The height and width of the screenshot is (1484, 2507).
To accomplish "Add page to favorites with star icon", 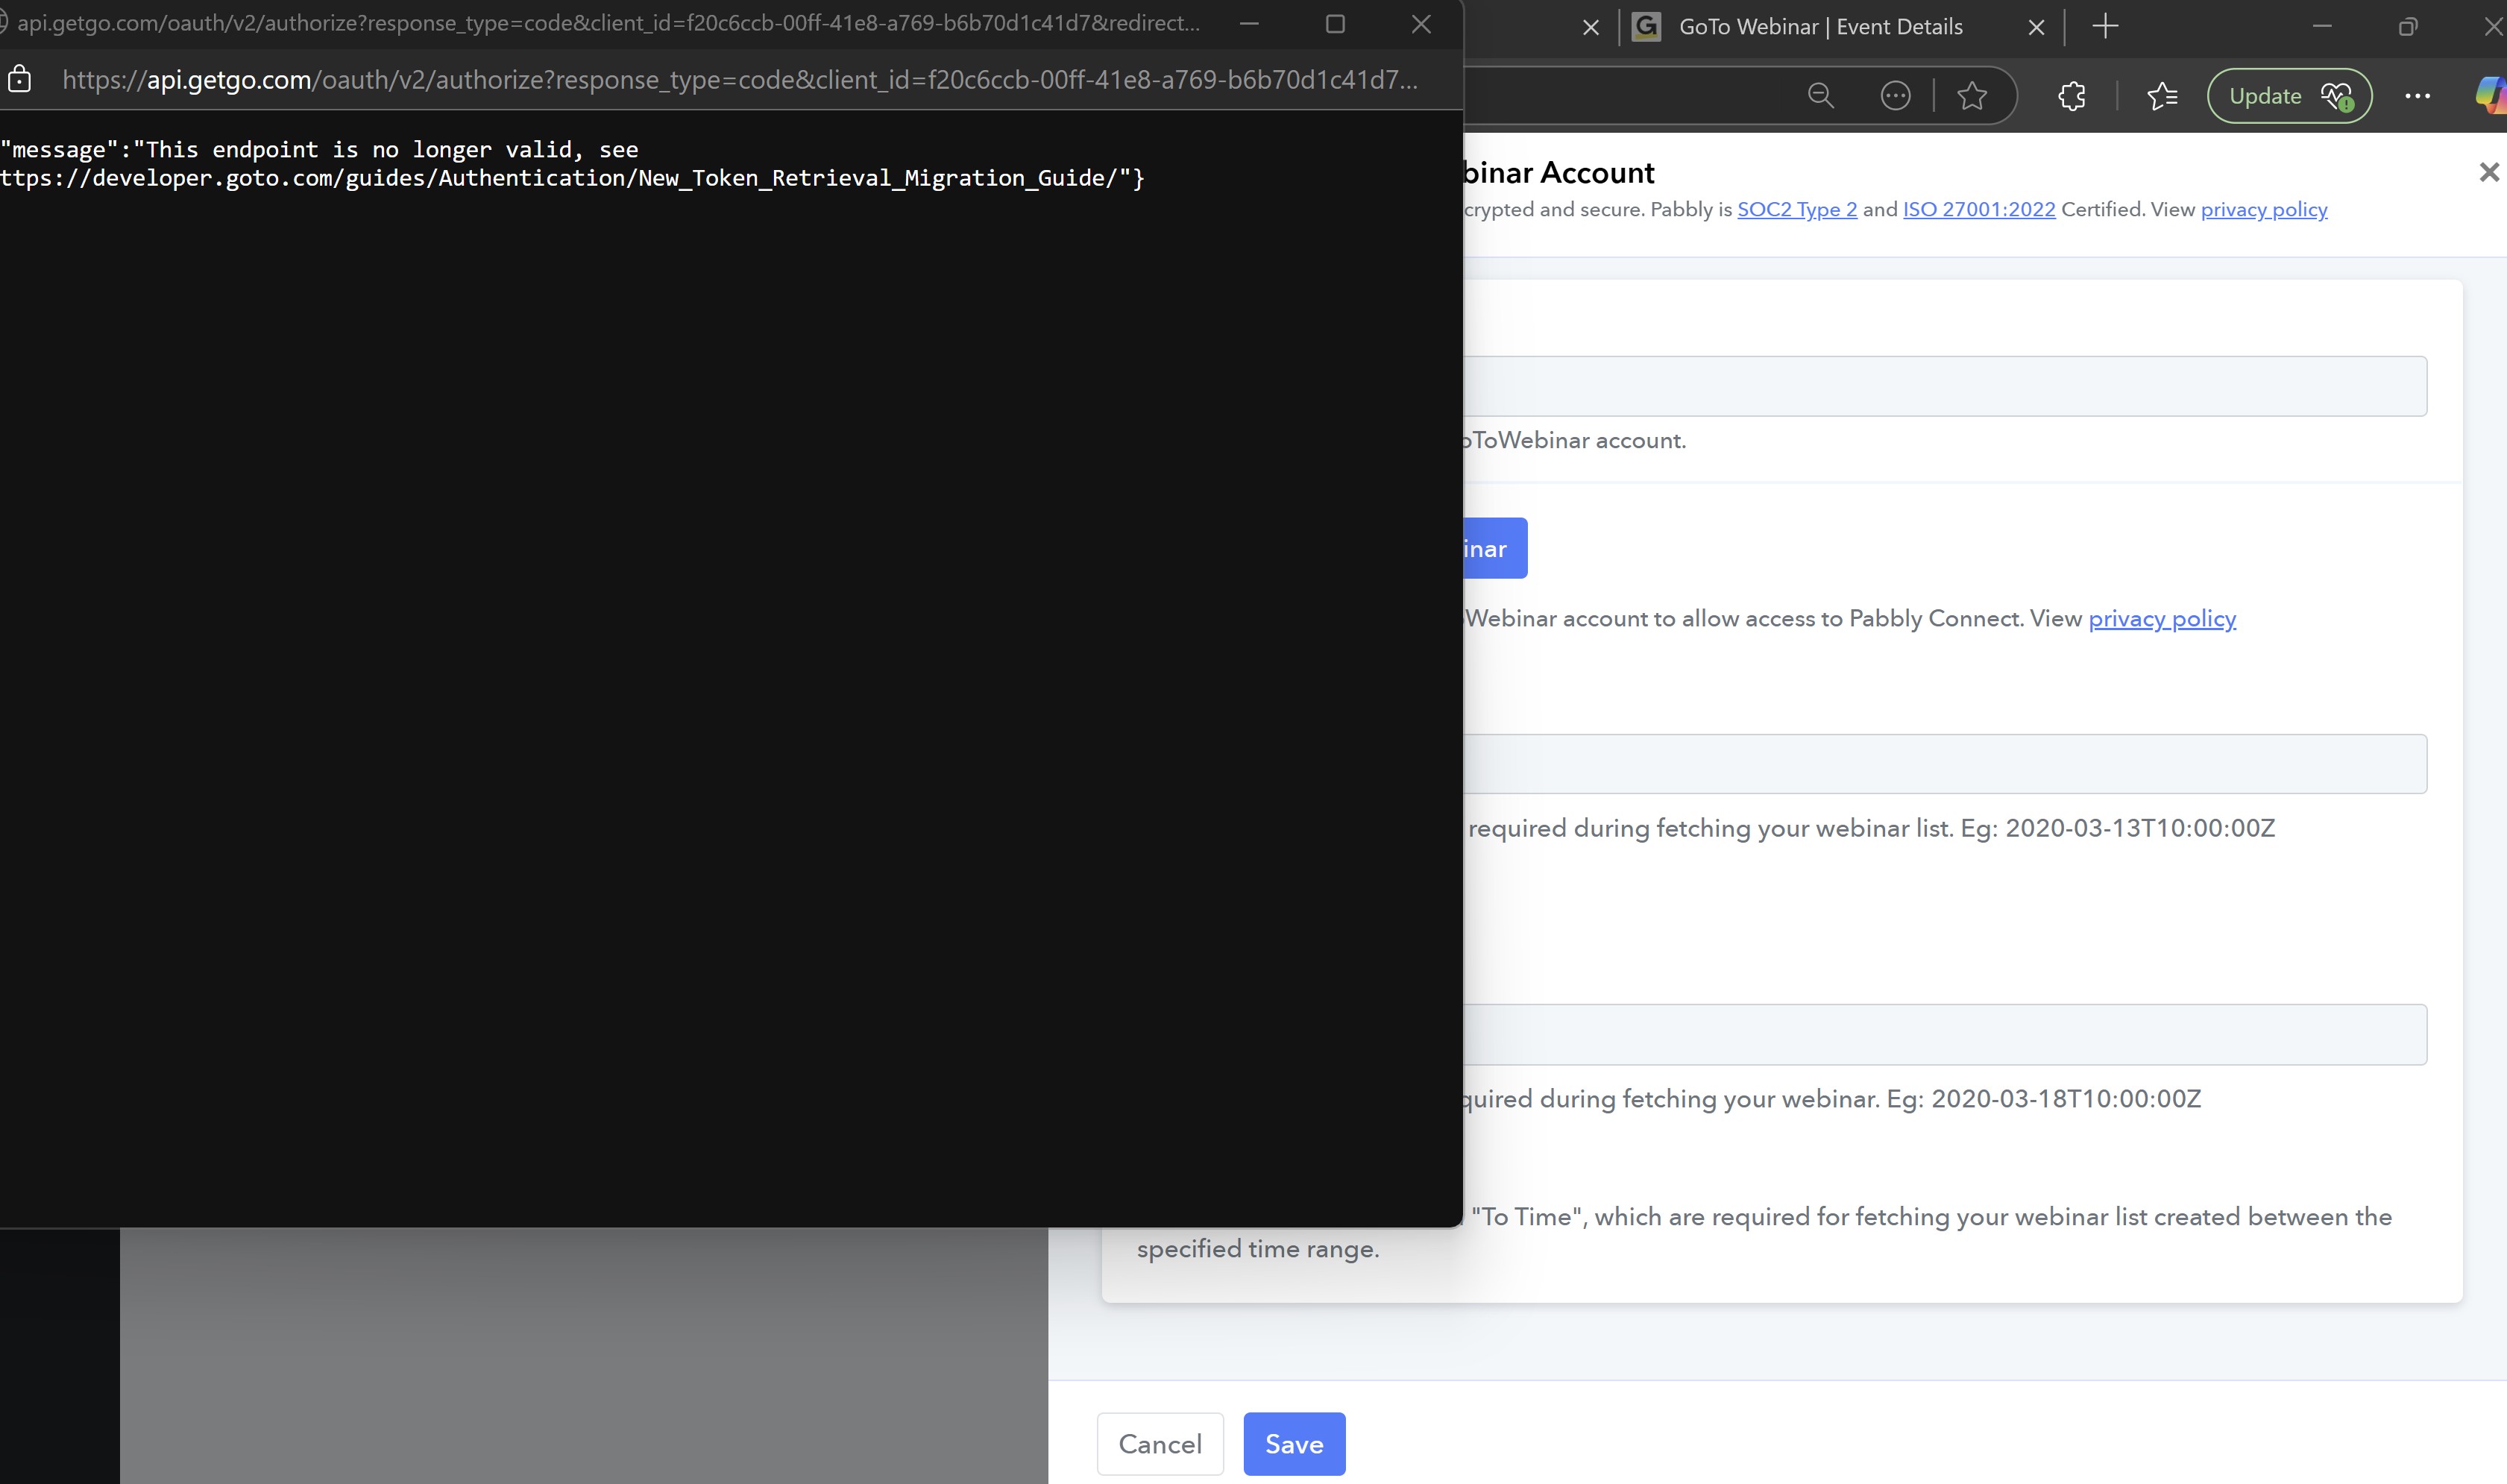I will coord(1971,96).
